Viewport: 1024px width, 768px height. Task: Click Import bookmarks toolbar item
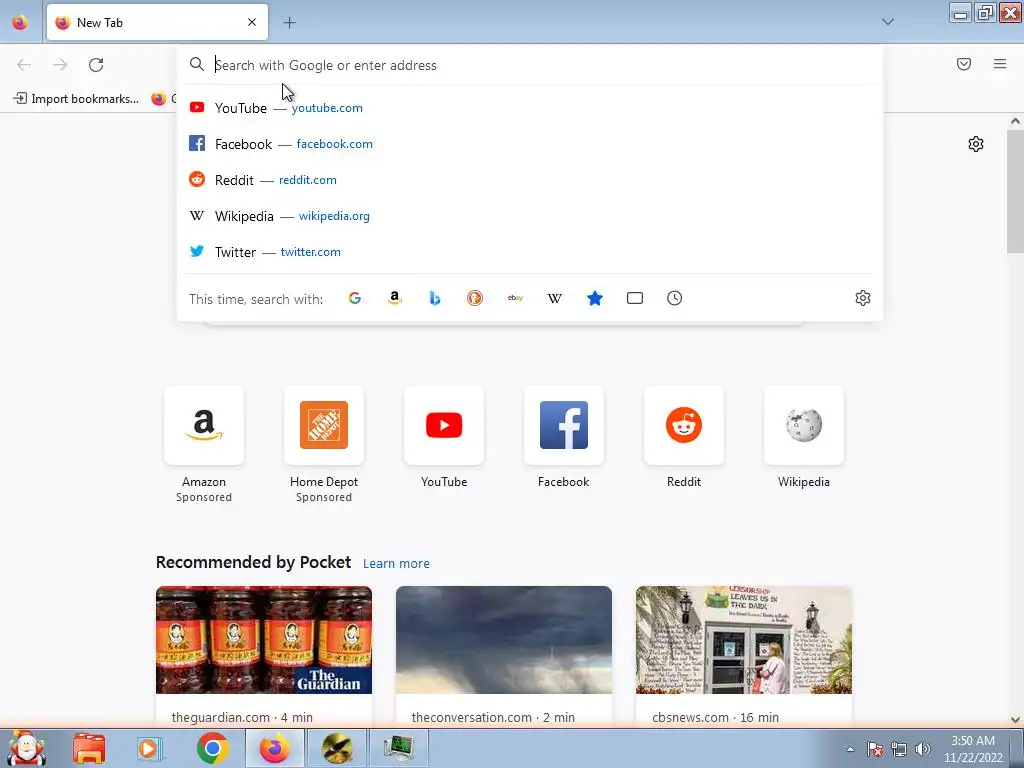[x=76, y=99]
